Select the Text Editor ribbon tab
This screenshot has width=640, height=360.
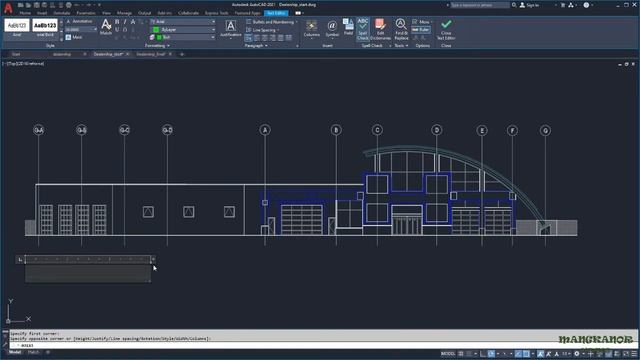coord(276,13)
